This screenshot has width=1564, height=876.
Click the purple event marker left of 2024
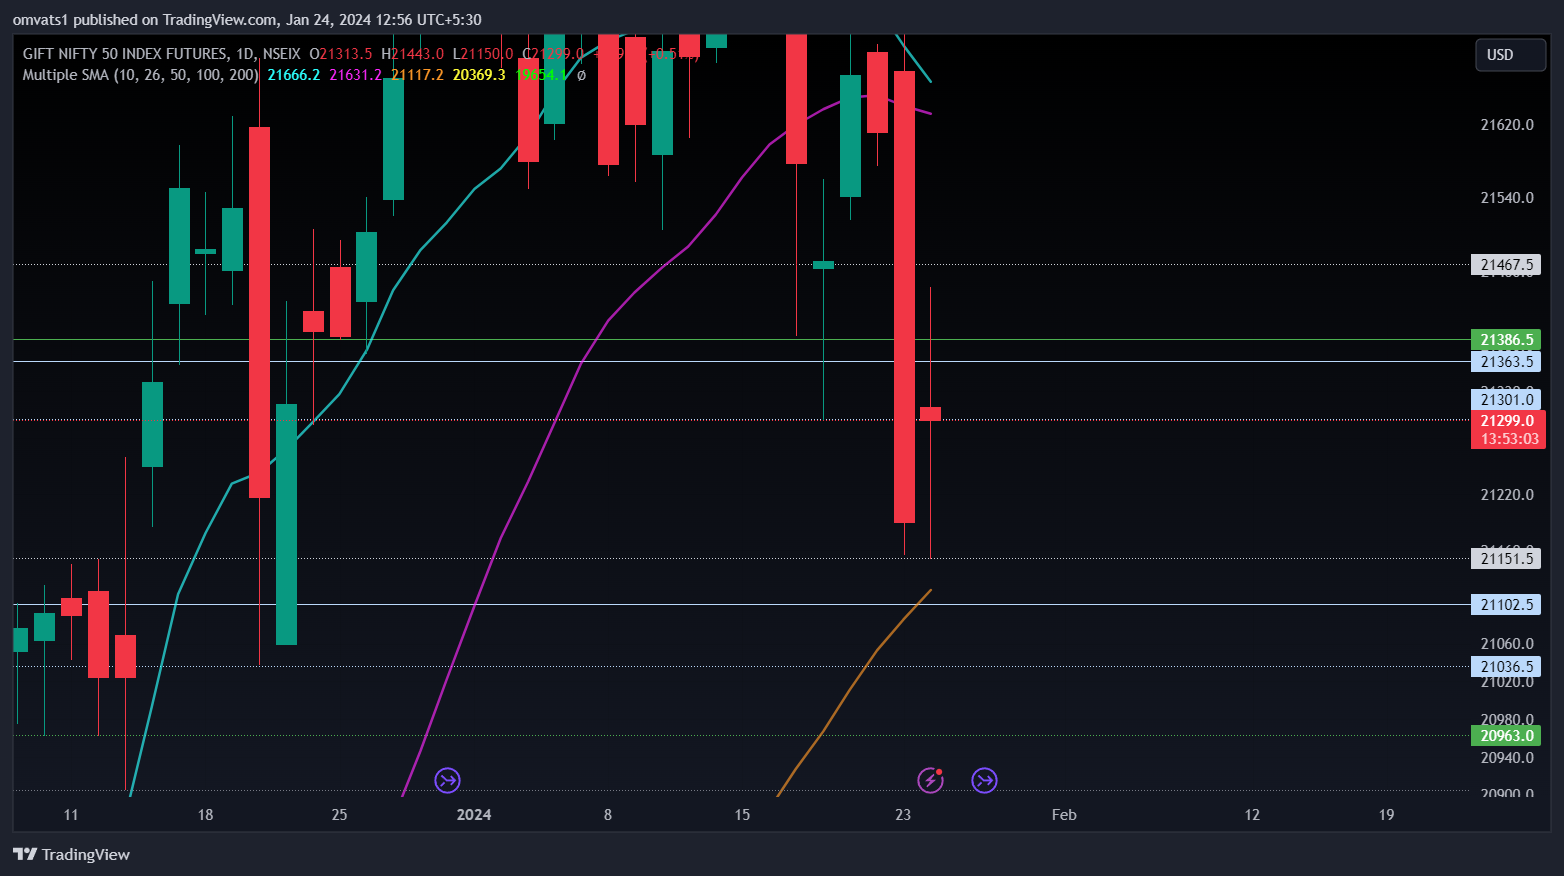coord(448,780)
